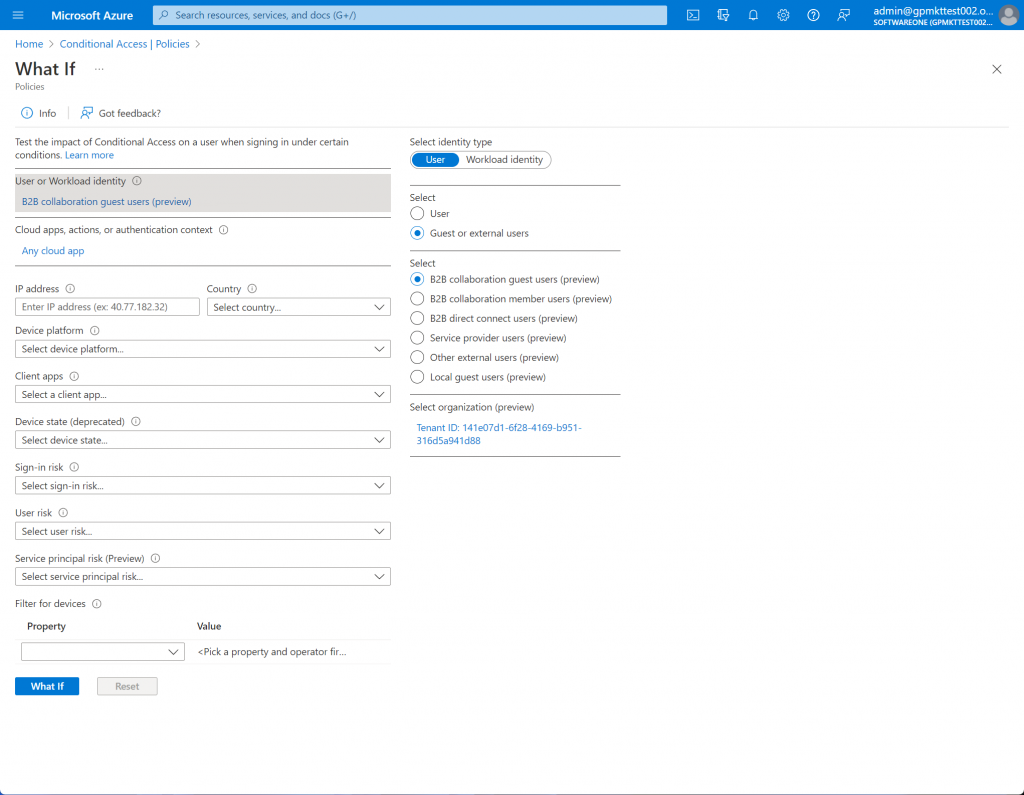The height and width of the screenshot is (795, 1024).
Task: Select 'B2B direct connect users' option
Action: click(x=417, y=318)
